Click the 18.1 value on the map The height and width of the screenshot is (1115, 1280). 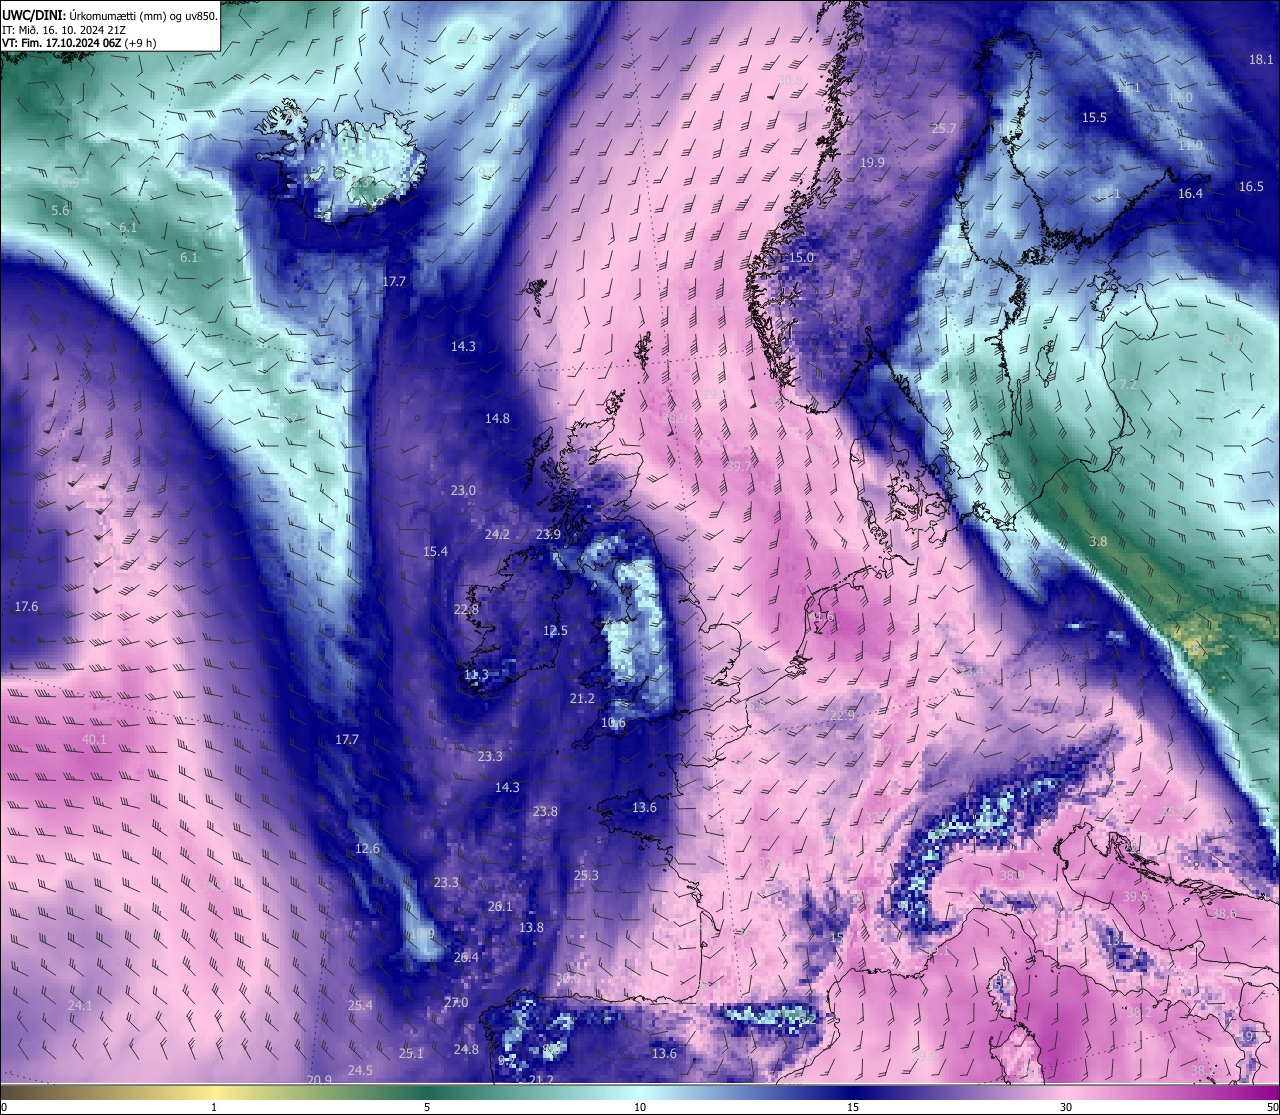(1261, 60)
